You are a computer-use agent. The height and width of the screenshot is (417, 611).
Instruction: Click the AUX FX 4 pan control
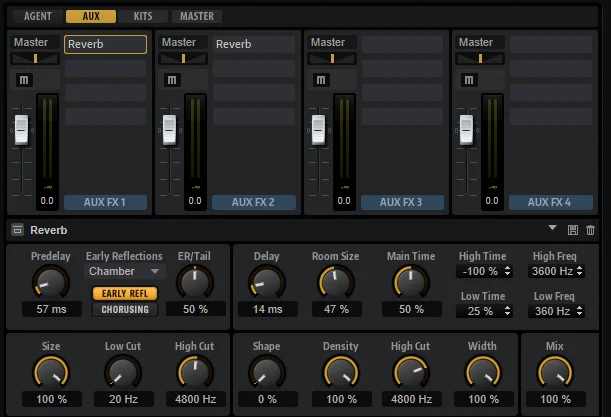480,58
